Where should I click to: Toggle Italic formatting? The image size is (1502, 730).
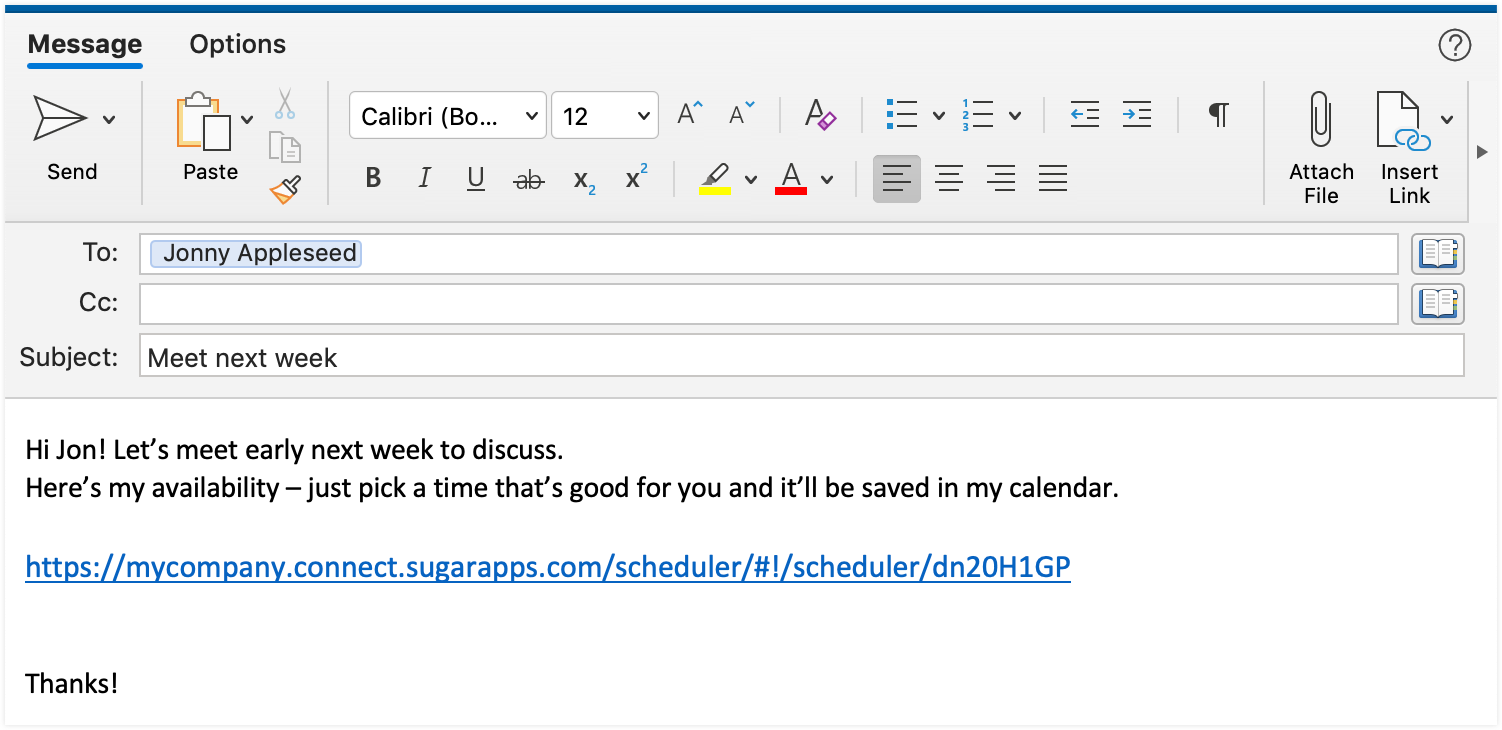[425, 179]
